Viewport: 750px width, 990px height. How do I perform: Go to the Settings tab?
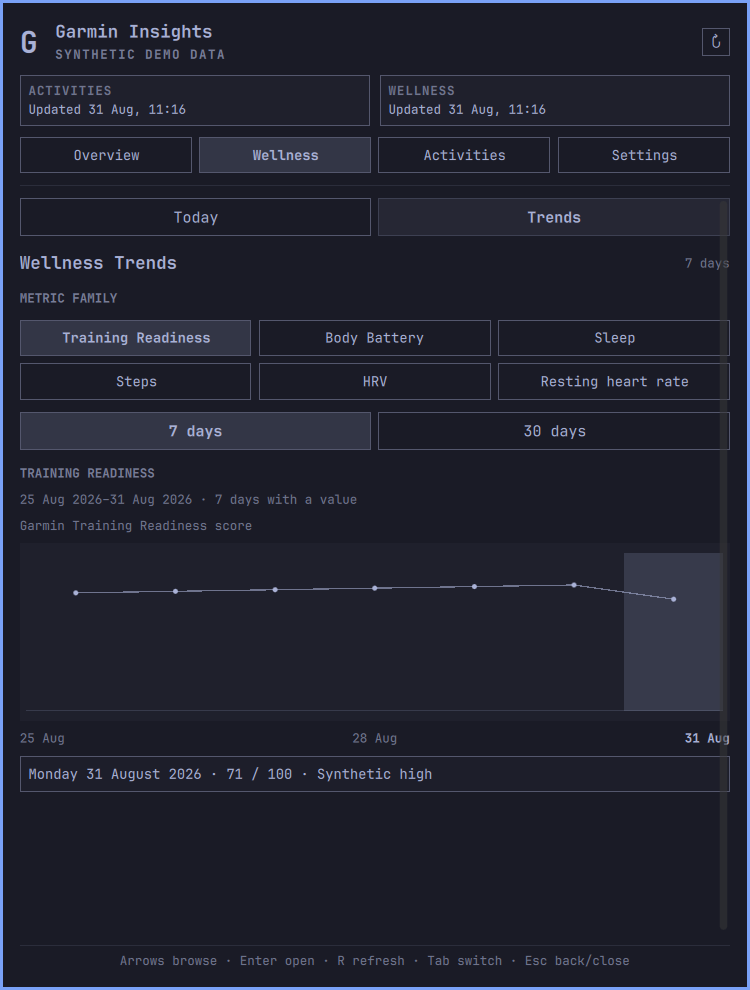(x=644, y=155)
